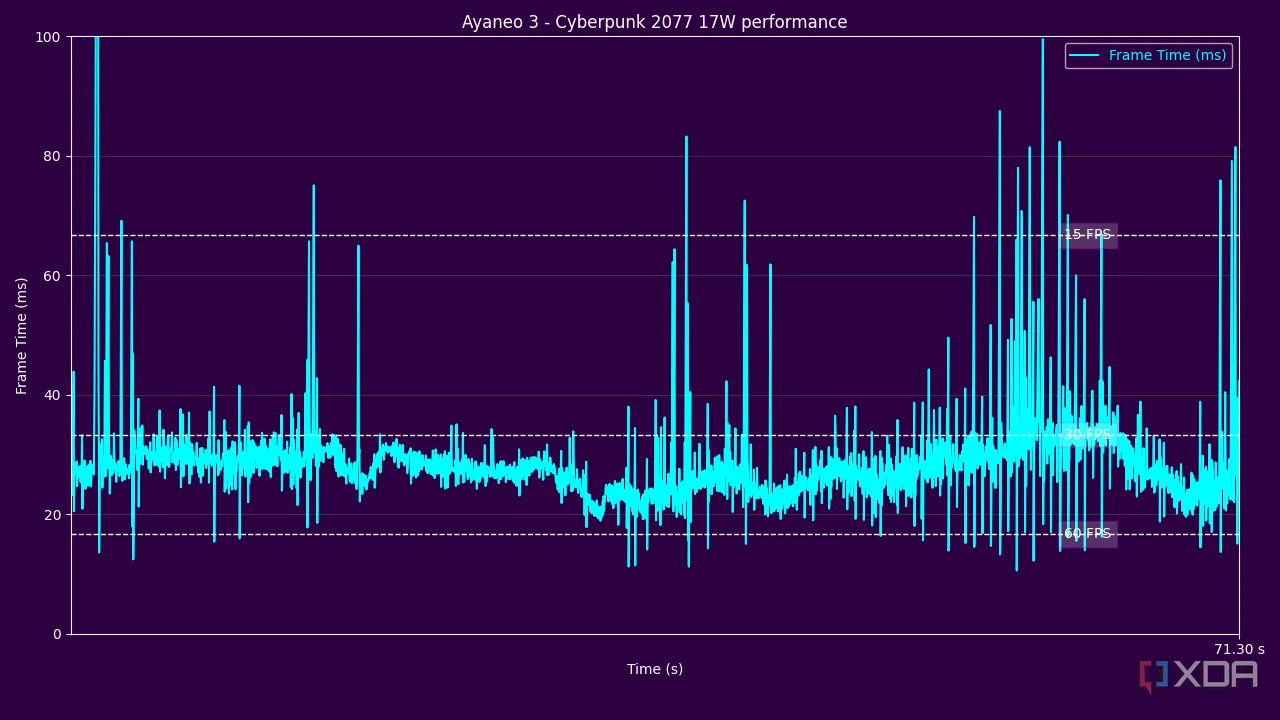Click the y-axis tick value 20

click(x=52, y=515)
